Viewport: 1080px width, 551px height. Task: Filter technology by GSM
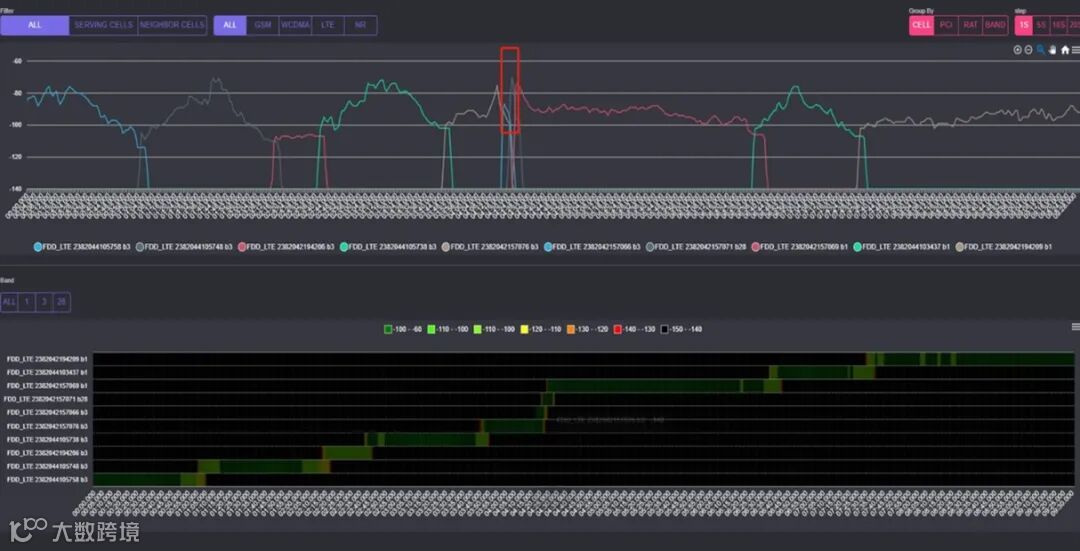[x=262, y=25]
